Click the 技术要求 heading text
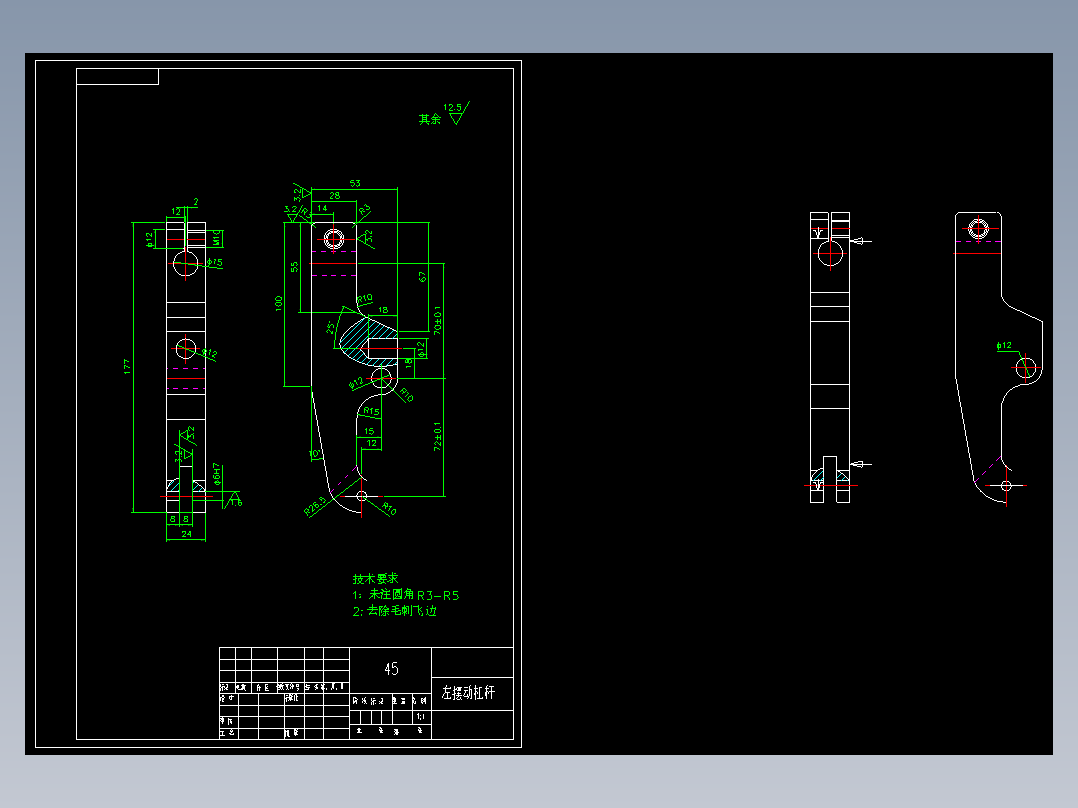This screenshot has width=1078, height=808. pyautogui.click(x=375, y=578)
